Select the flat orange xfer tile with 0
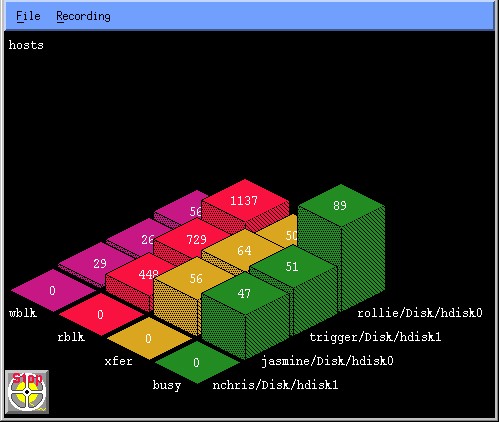Image resolution: width=499 pixels, height=422 pixels. tap(149, 338)
